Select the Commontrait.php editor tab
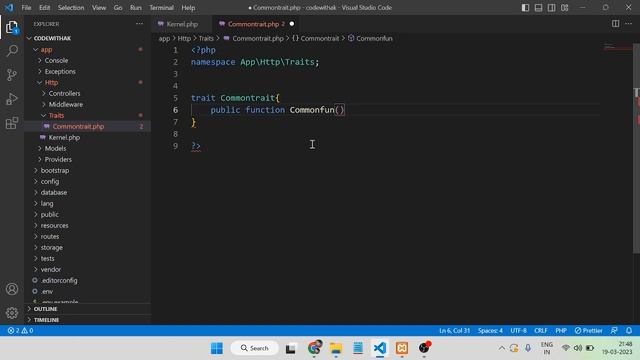 click(x=256, y=24)
